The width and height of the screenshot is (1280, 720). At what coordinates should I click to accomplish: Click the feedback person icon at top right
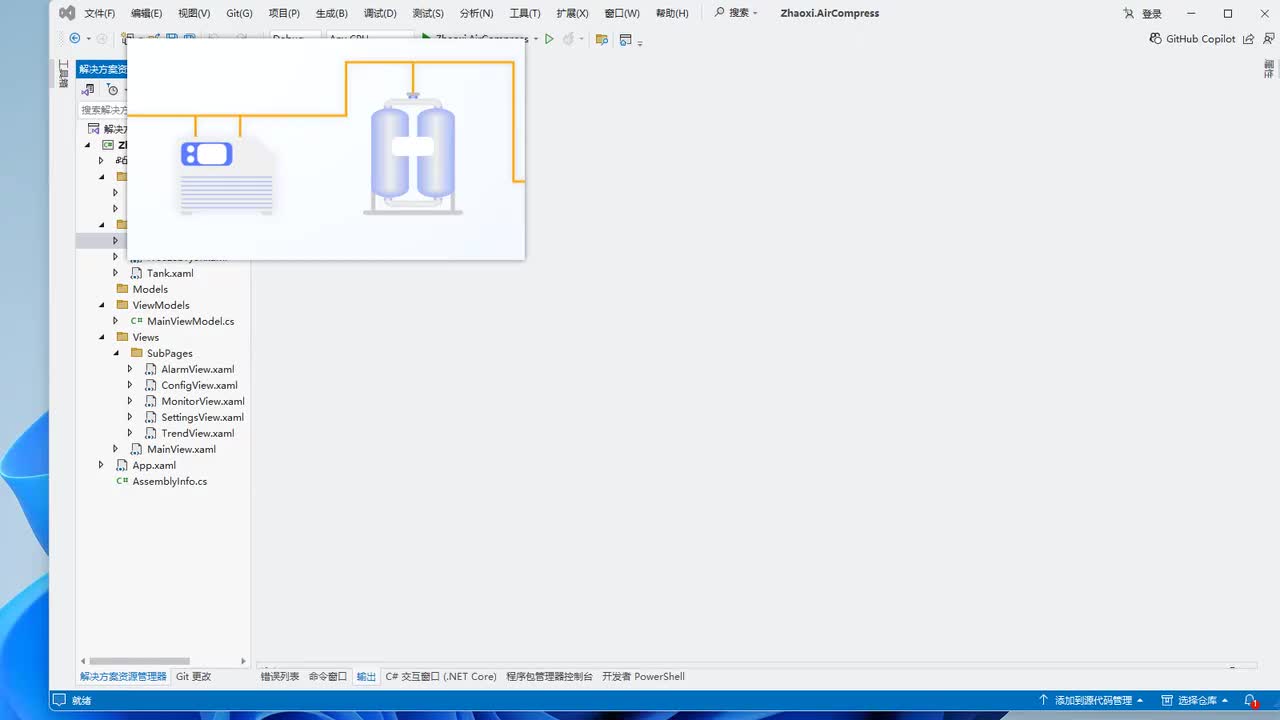tap(1267, 39)
